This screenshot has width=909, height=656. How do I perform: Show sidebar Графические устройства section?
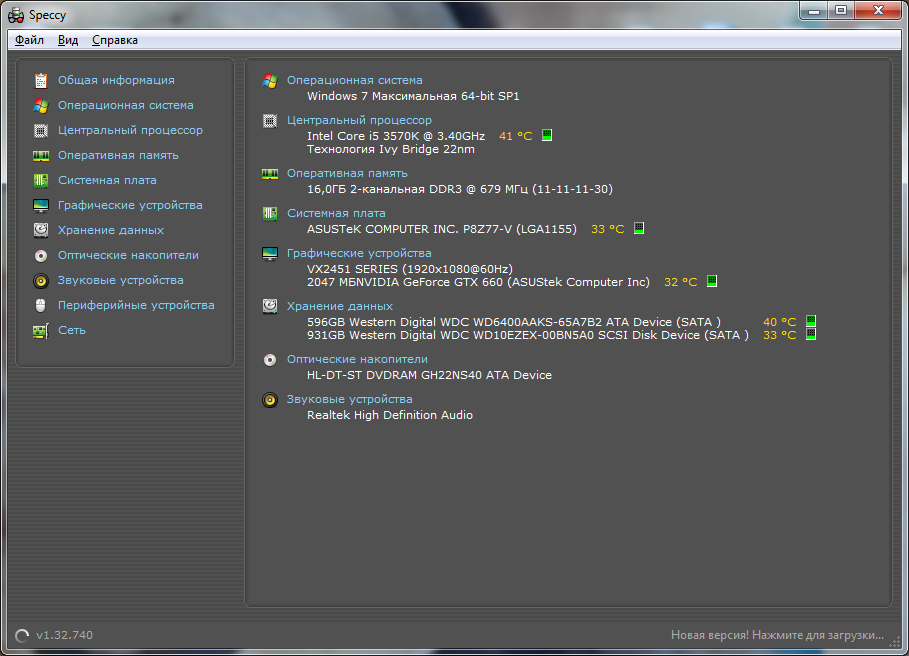(130, 205)
